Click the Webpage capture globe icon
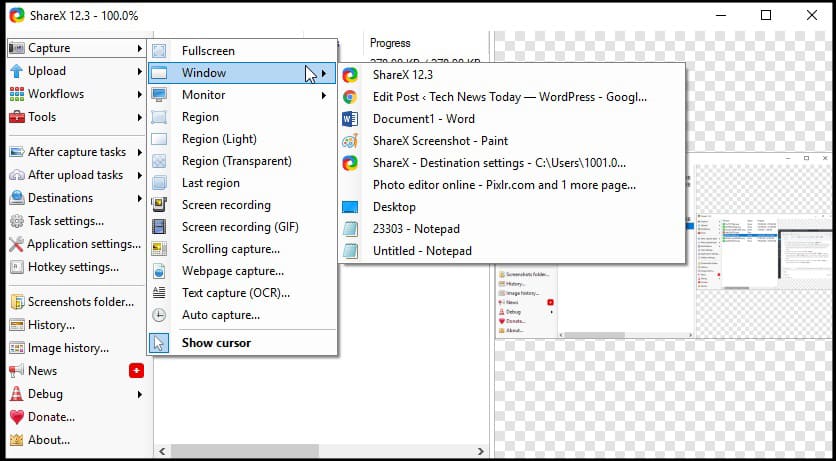Screen dimensions: 836x461 point(159,271)
